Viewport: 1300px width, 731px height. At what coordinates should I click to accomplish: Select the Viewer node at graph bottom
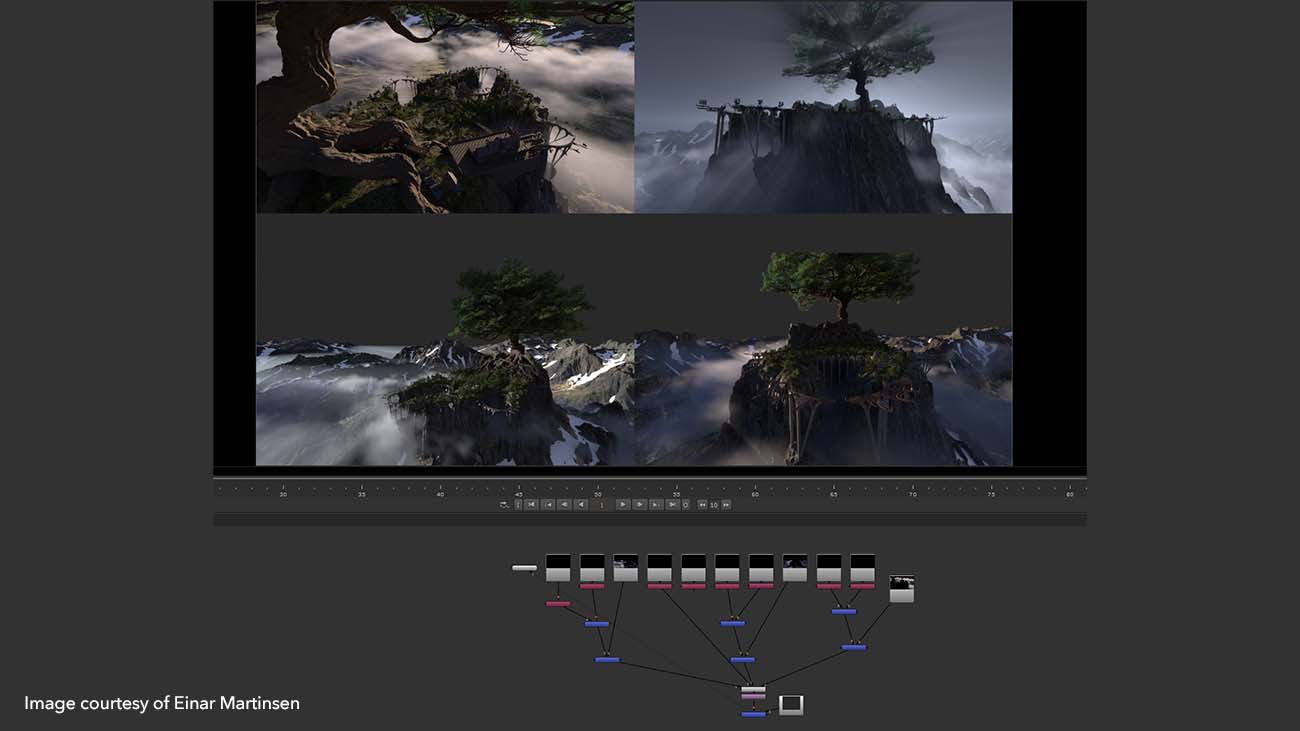[790, 705]
